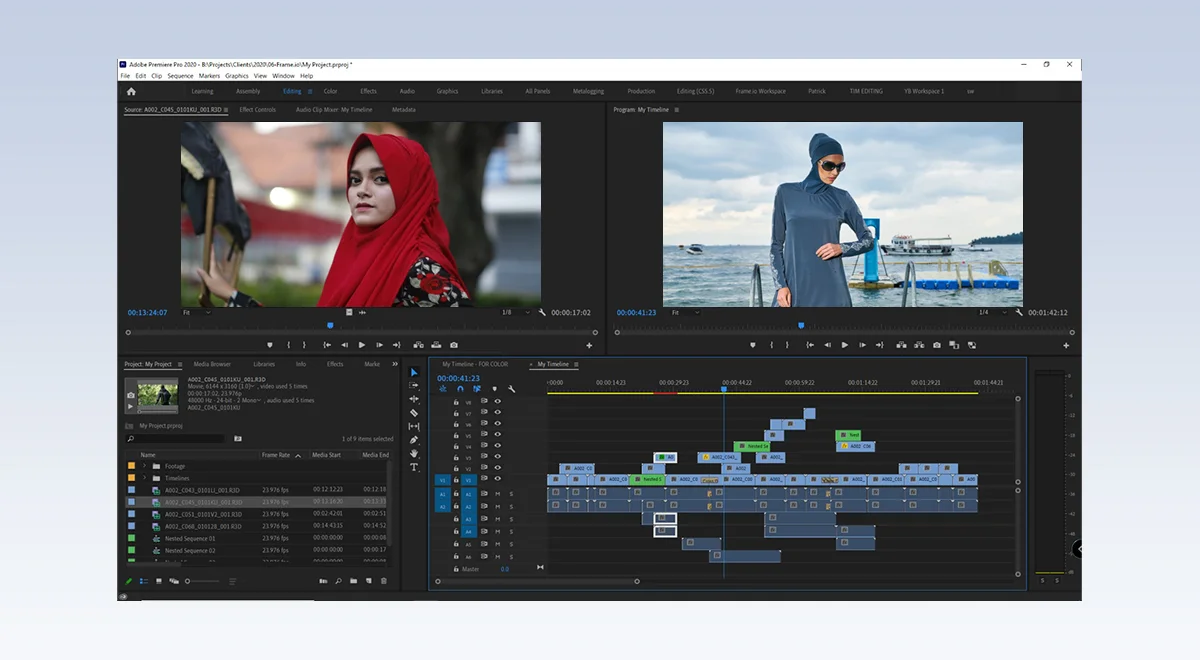1200x660 pixels.
Task: Enable snapping with the magnet icon
Action: tap(460, 388)
